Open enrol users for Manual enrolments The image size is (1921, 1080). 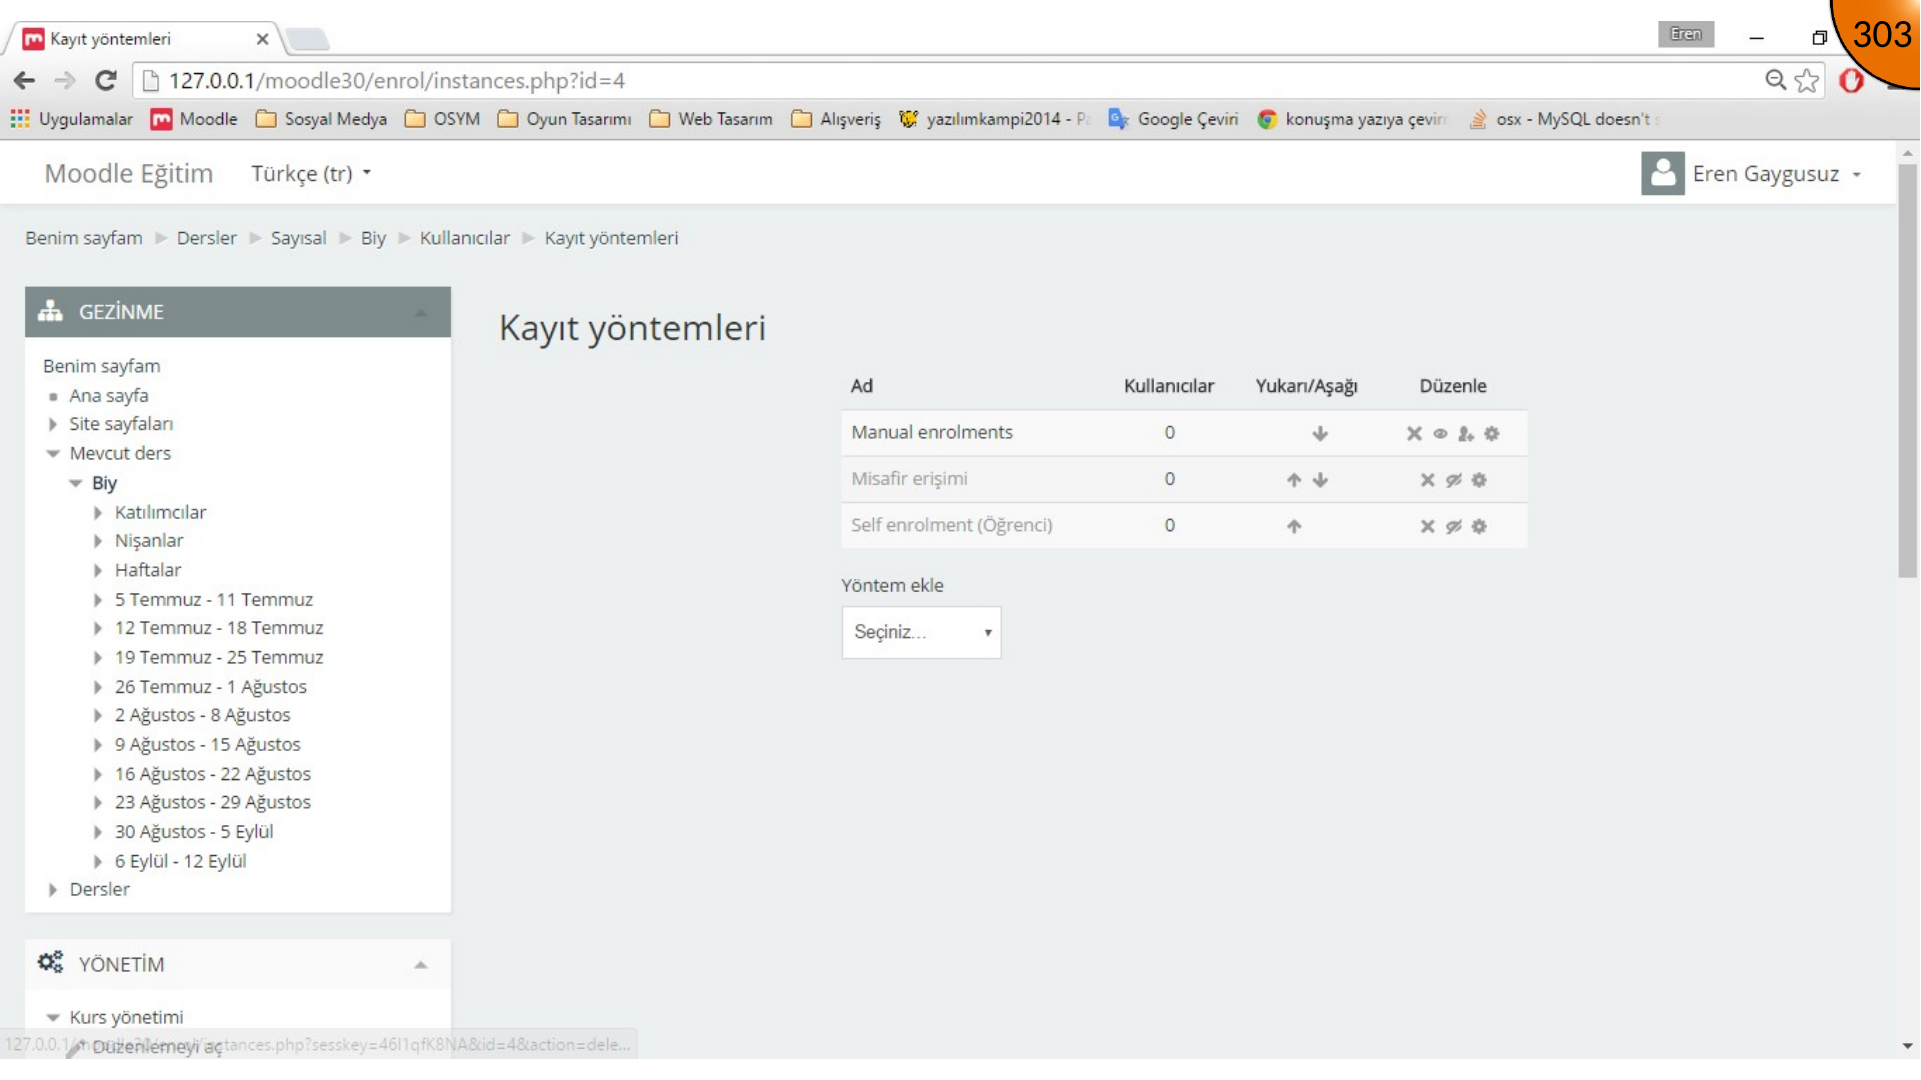[x=1466, y=433]
